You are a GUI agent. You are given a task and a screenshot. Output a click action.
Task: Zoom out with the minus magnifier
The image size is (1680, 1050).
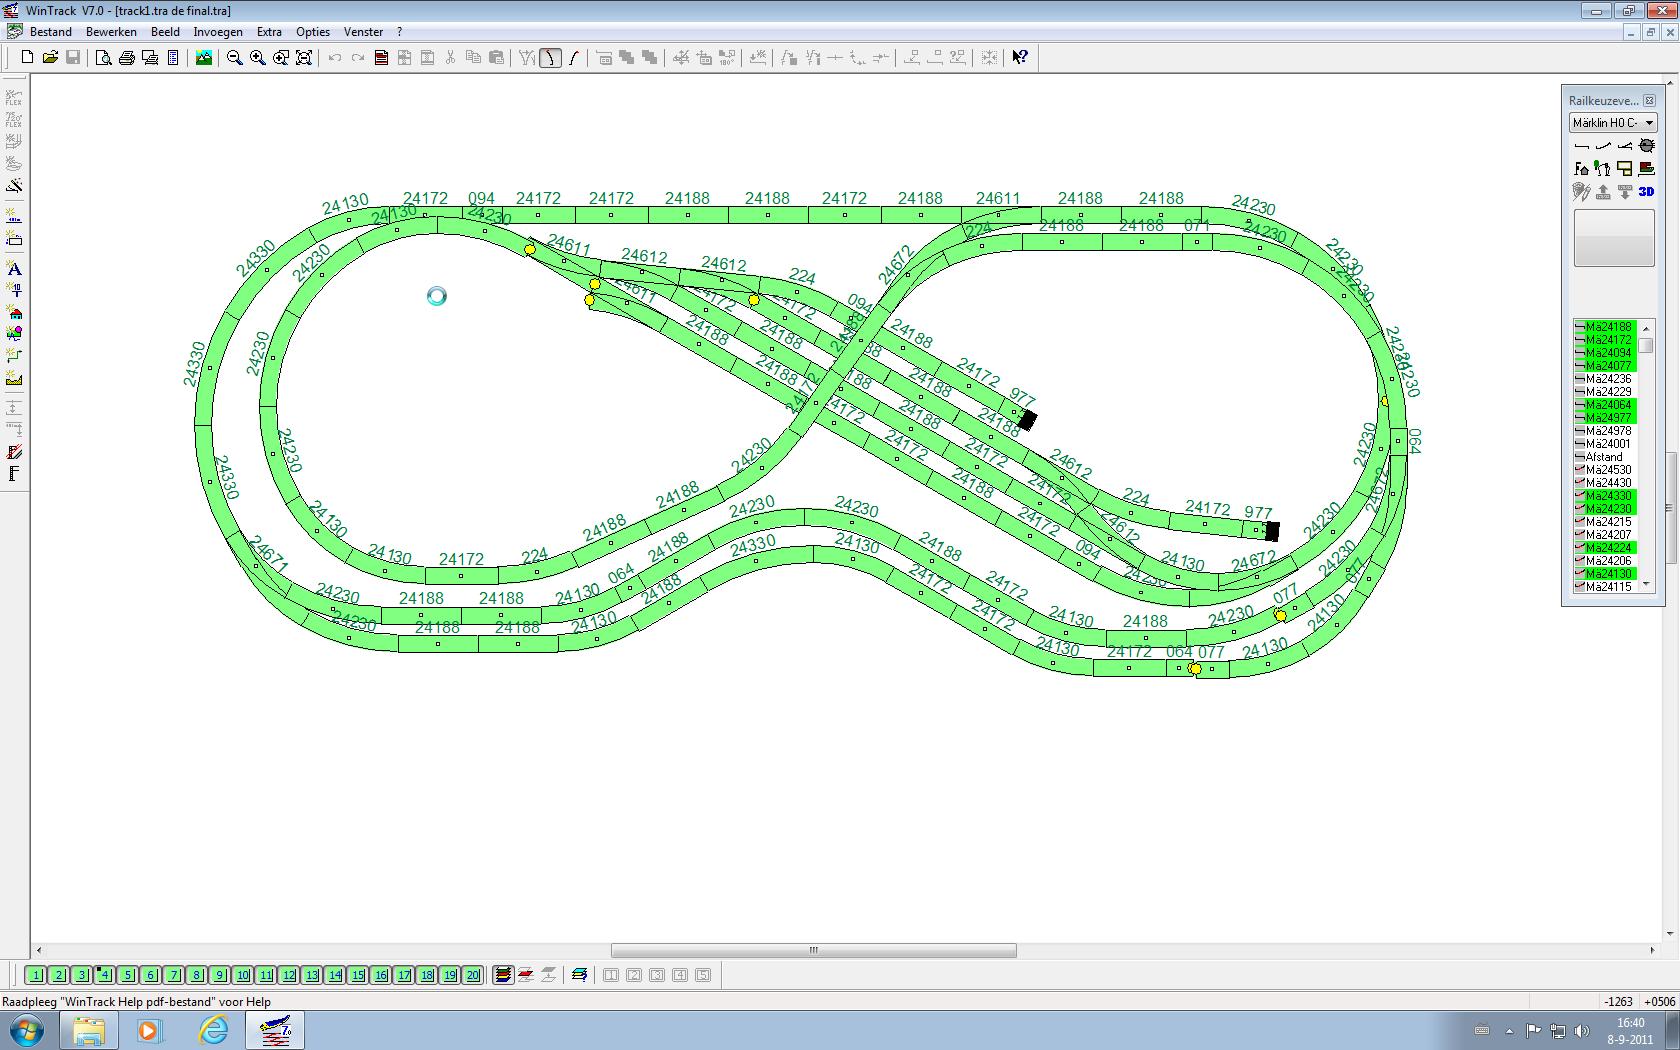pyautogui.click(x=234, y=58)
